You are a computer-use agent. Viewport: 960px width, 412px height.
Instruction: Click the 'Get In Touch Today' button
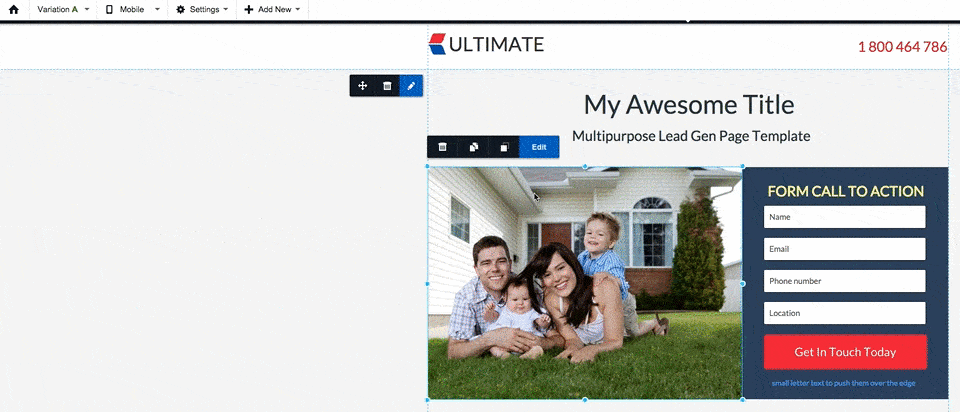[845, 352]
